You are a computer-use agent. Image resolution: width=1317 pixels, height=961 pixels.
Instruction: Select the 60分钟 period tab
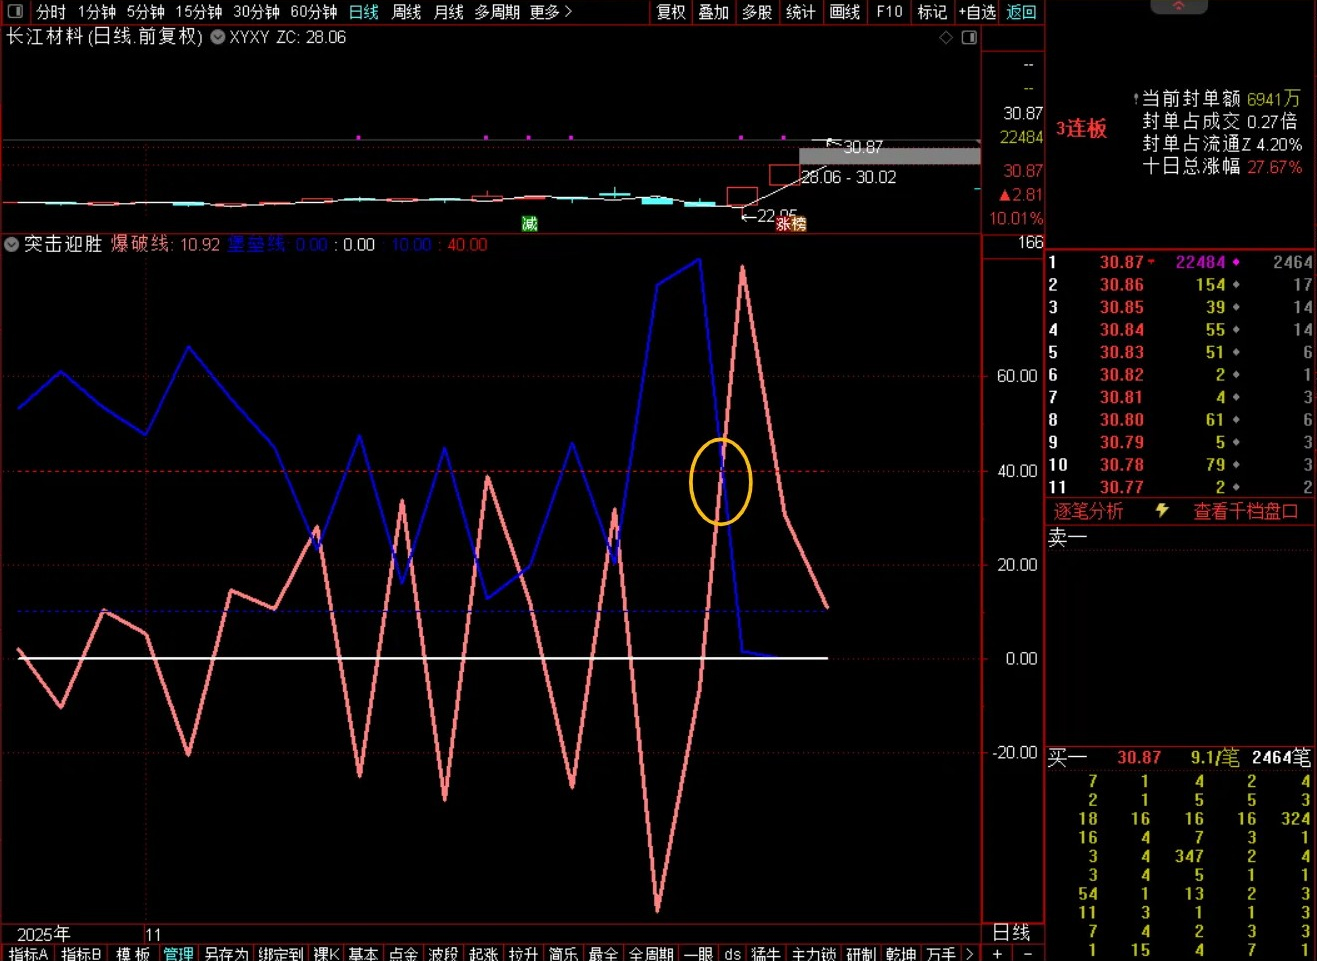click(313, 12)
